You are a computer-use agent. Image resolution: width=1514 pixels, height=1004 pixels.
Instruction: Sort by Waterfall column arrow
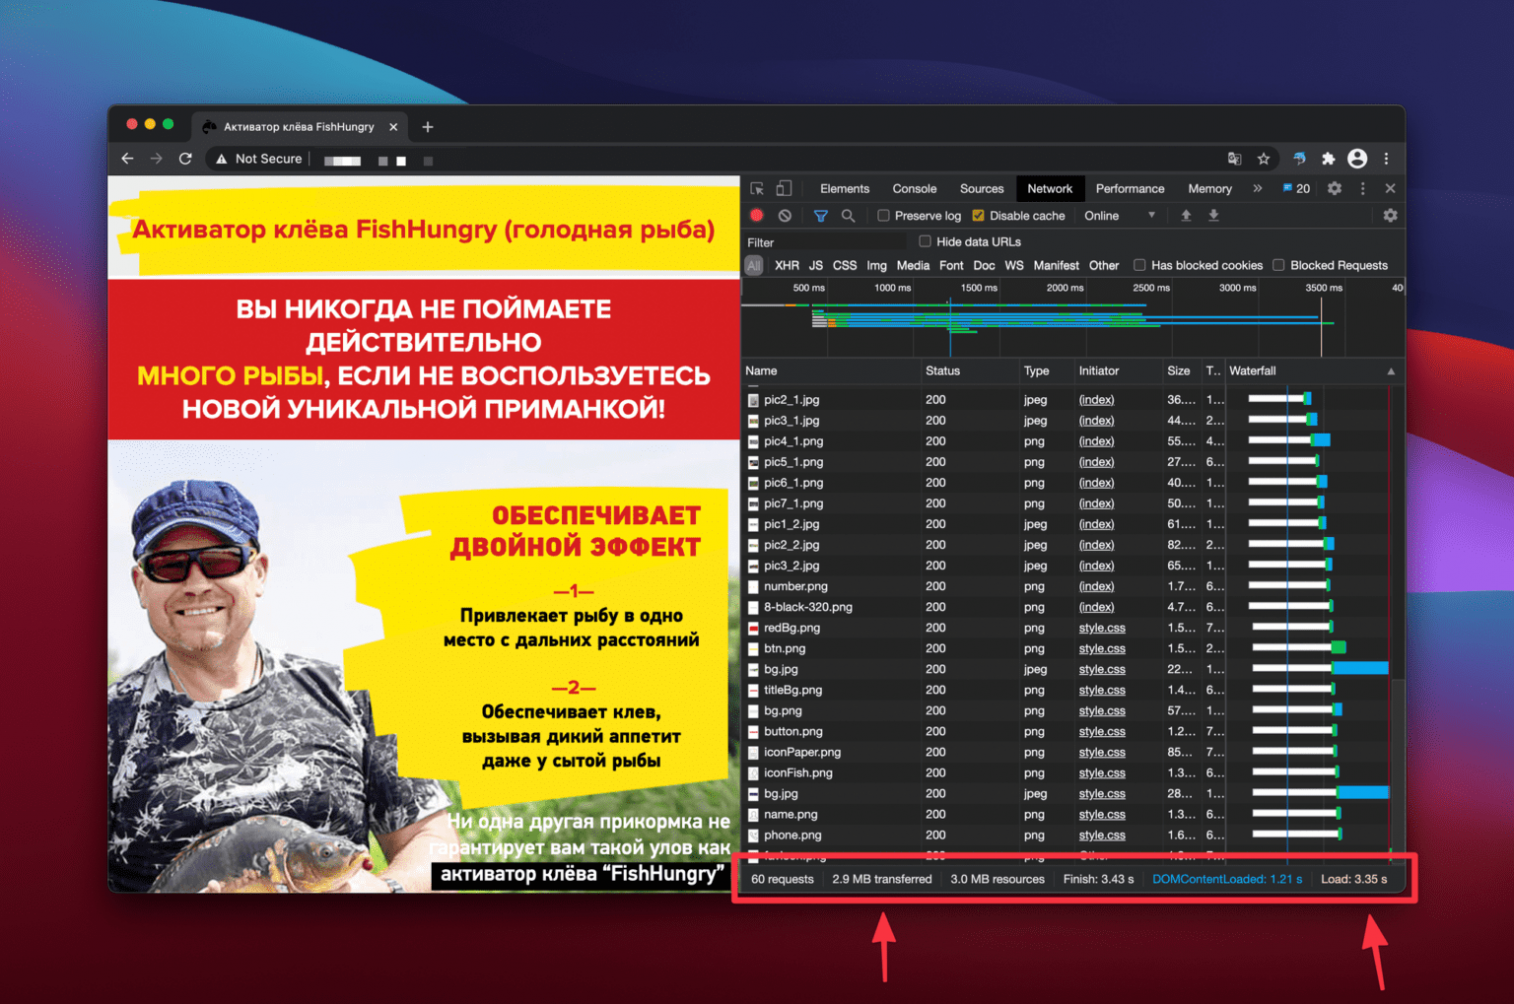pyautogui.click(x=1391, y=371)
